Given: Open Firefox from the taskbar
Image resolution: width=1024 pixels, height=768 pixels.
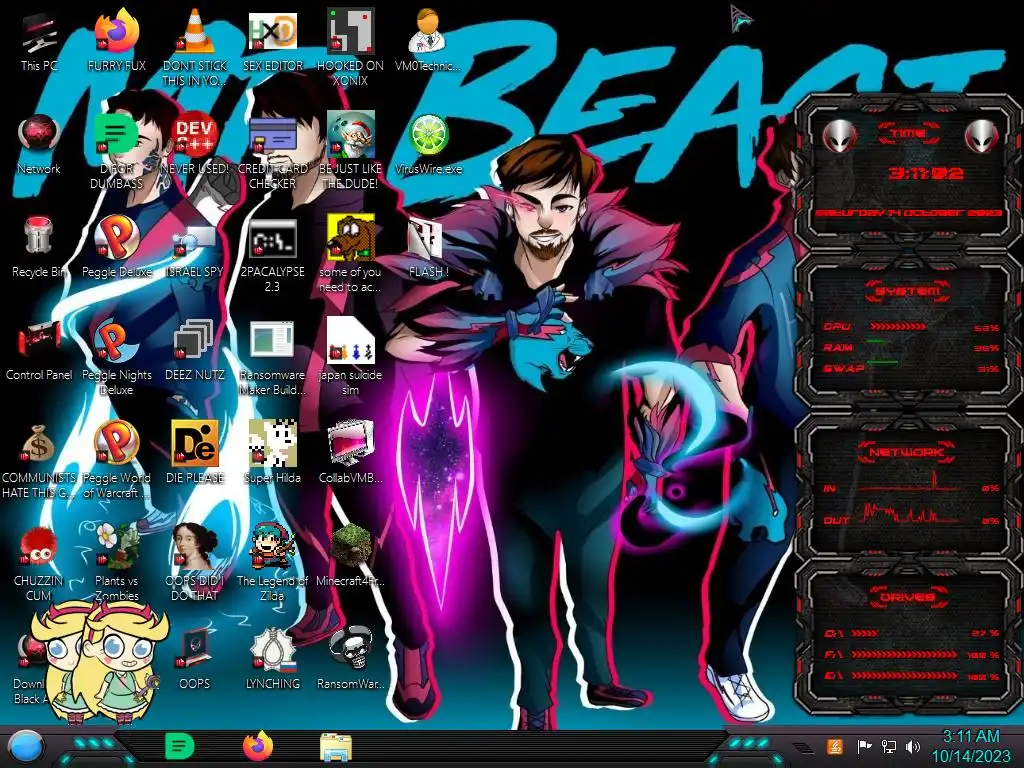Looking at the screenshot, I should click(258, 746).
